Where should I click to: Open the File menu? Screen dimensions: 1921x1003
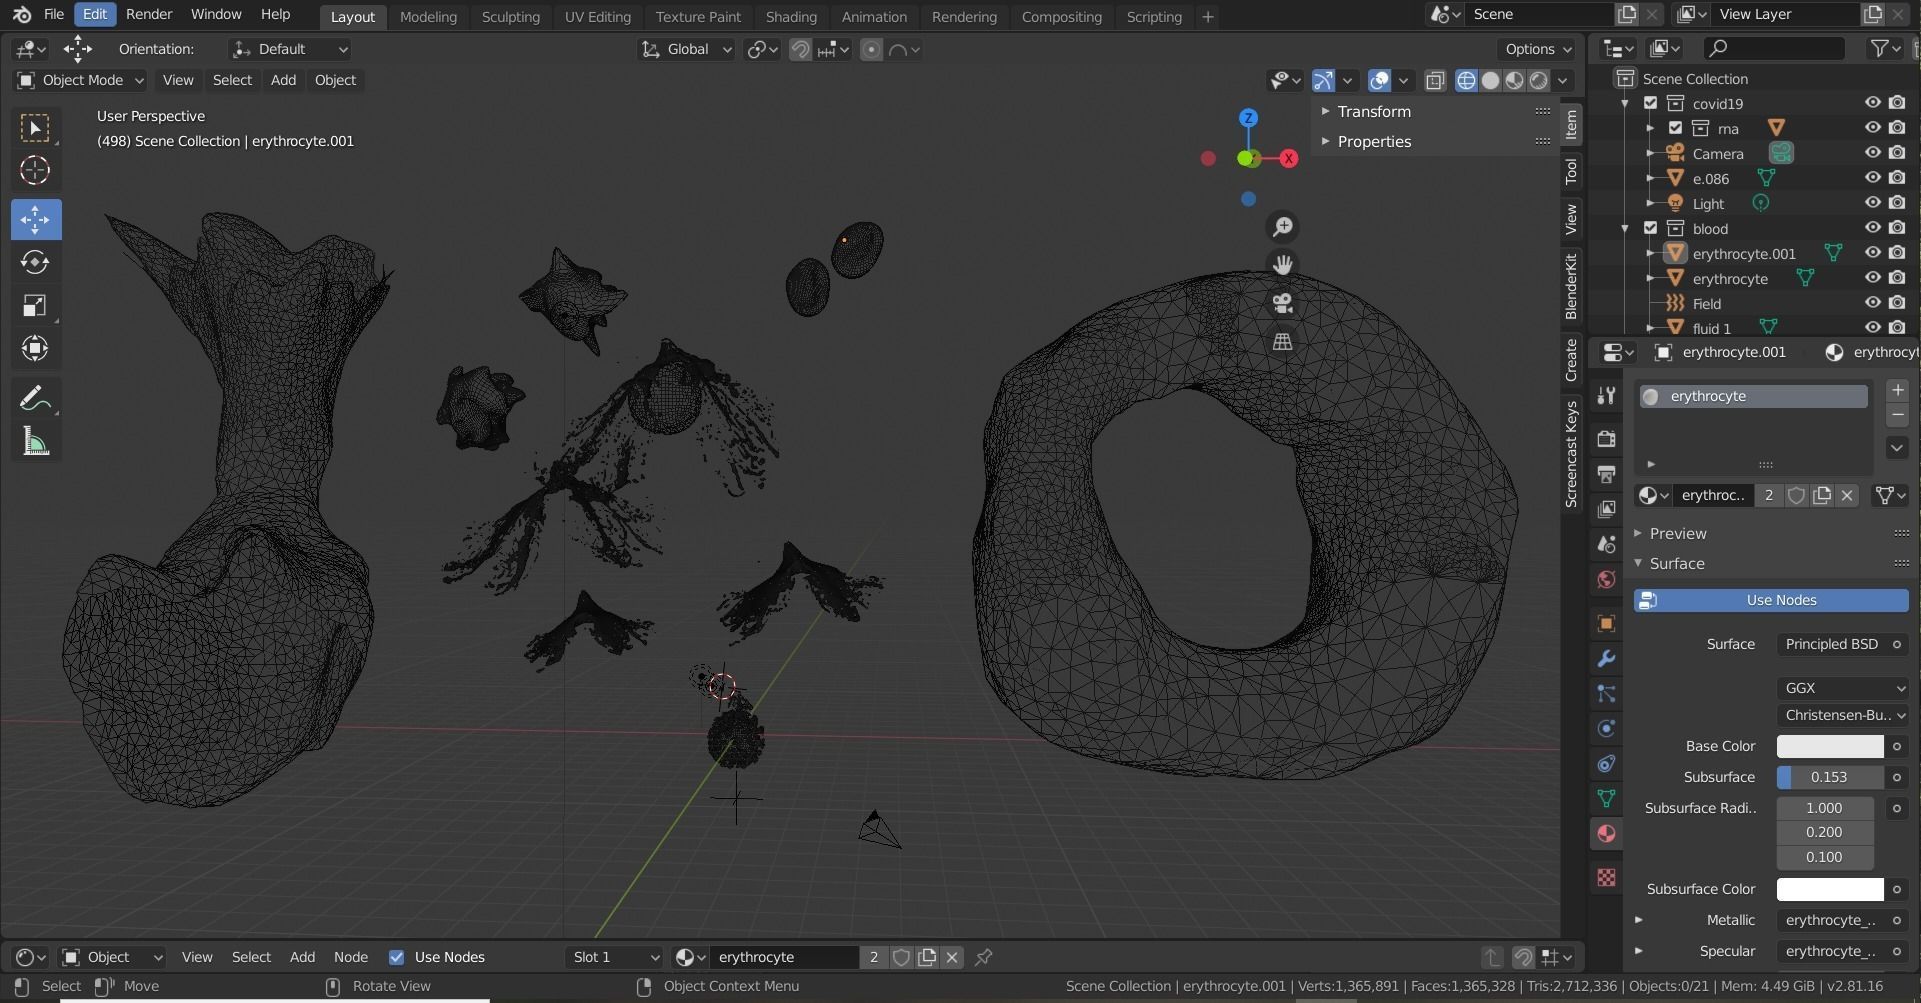tap(54, 14)
